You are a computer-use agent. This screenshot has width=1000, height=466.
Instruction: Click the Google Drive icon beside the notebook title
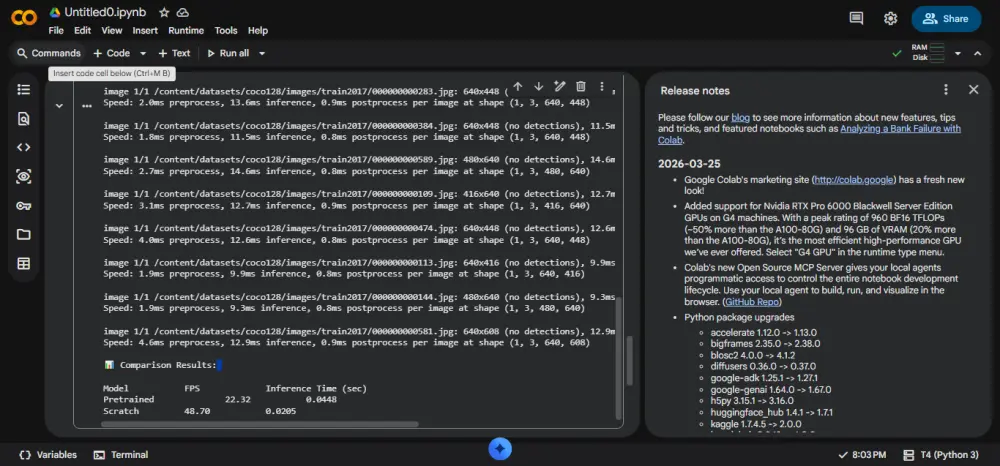(x=55, y=13)
